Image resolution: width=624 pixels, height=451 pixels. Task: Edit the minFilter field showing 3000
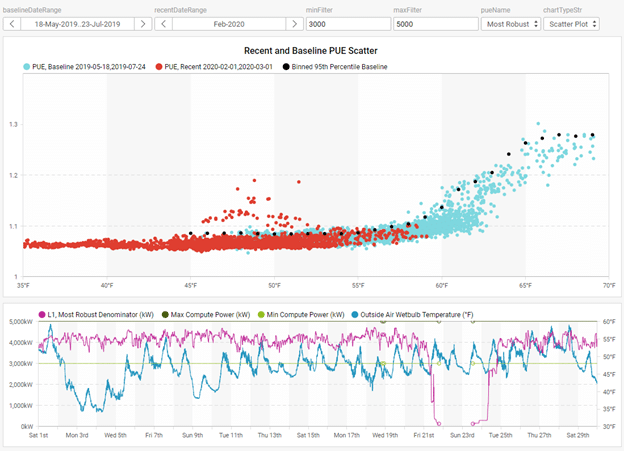[x=348, y=24]
